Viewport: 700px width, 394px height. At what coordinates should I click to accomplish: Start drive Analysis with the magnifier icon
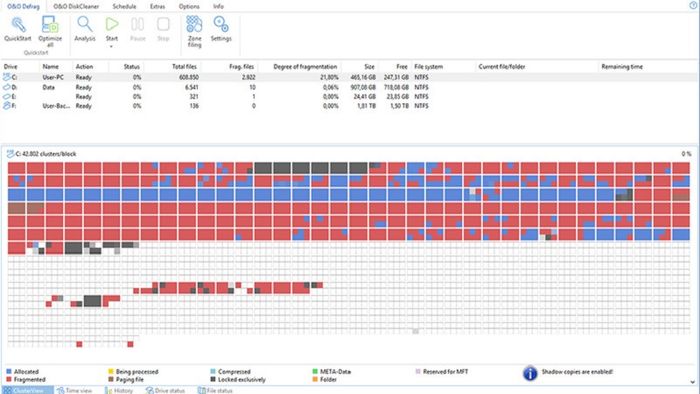pos(85,24)
